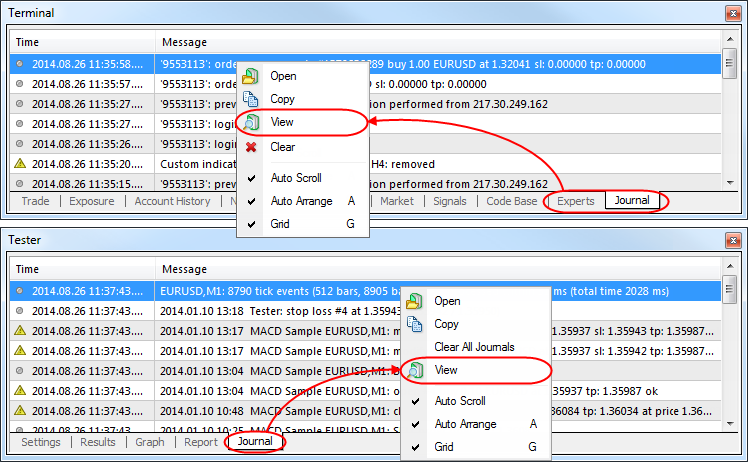This screenshot has height=462, width=748.
Task: Click the Open folder icon in Tester menu
Action: point(415,301)
